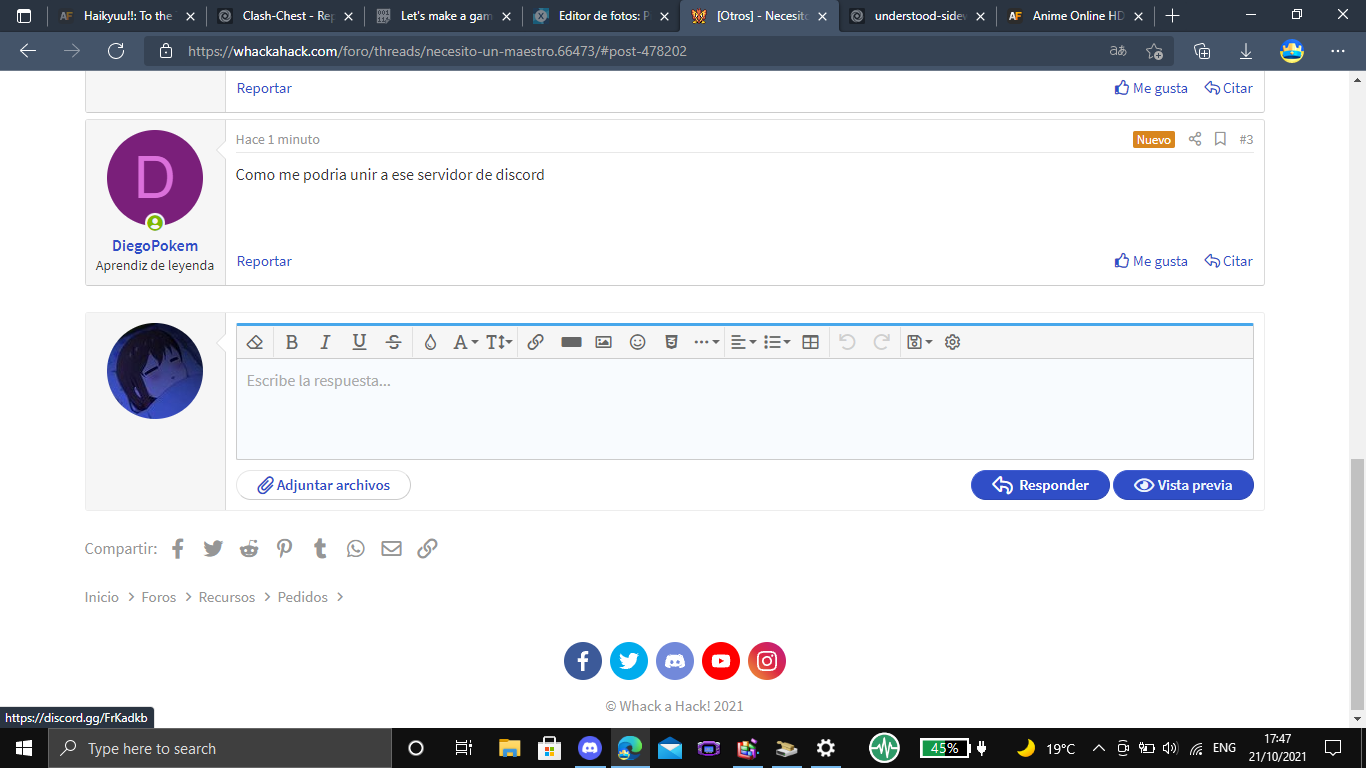Expand the font size dropdown
The height and width of the screenshot is (768, 1366).
(499, 342)
